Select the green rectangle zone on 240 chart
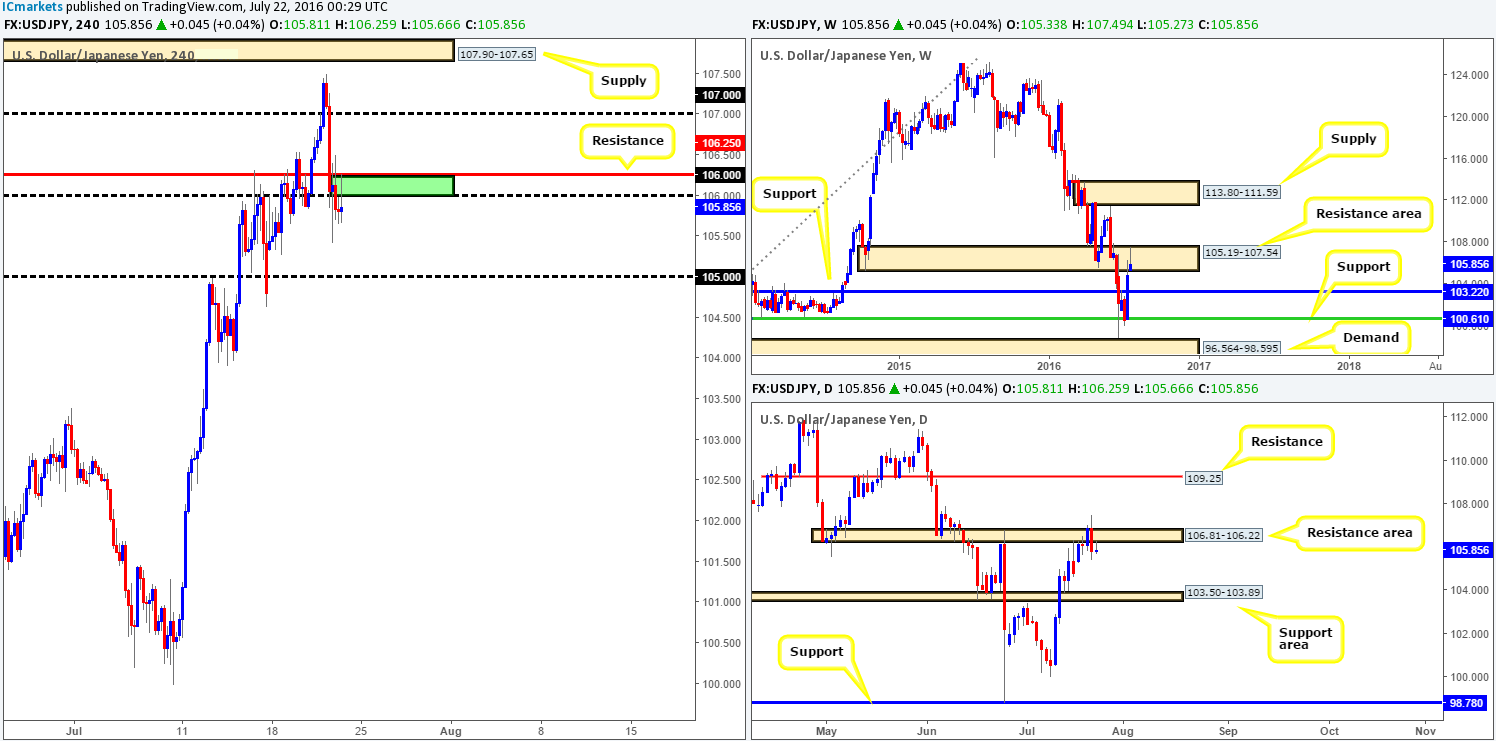This screenshot has width=1496, height=741. 392,185
